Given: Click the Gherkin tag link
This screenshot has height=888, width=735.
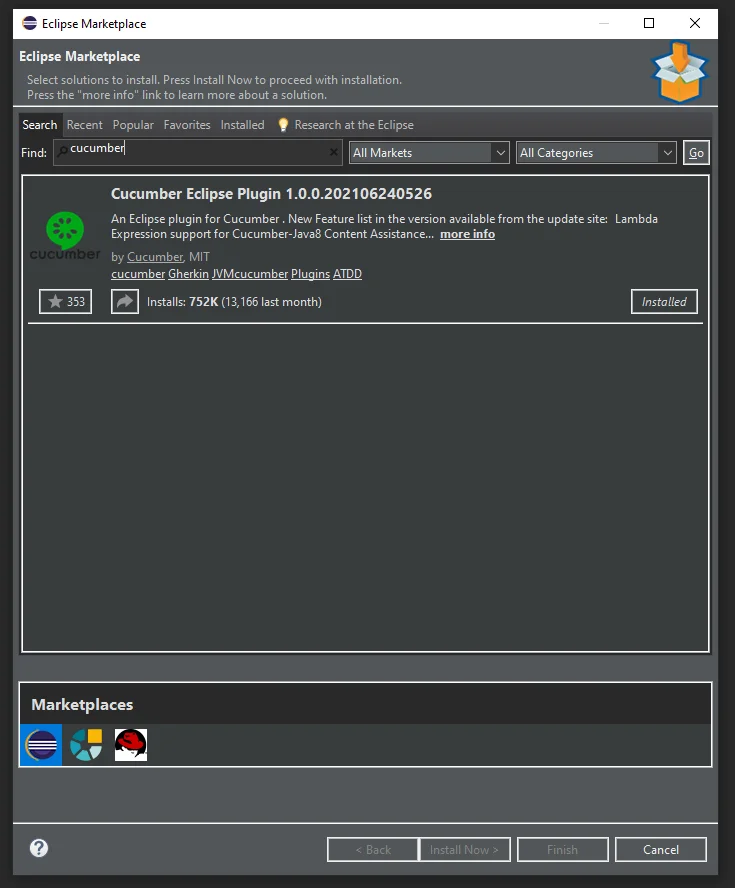Looking at the screenshot, I should (189, 274).
